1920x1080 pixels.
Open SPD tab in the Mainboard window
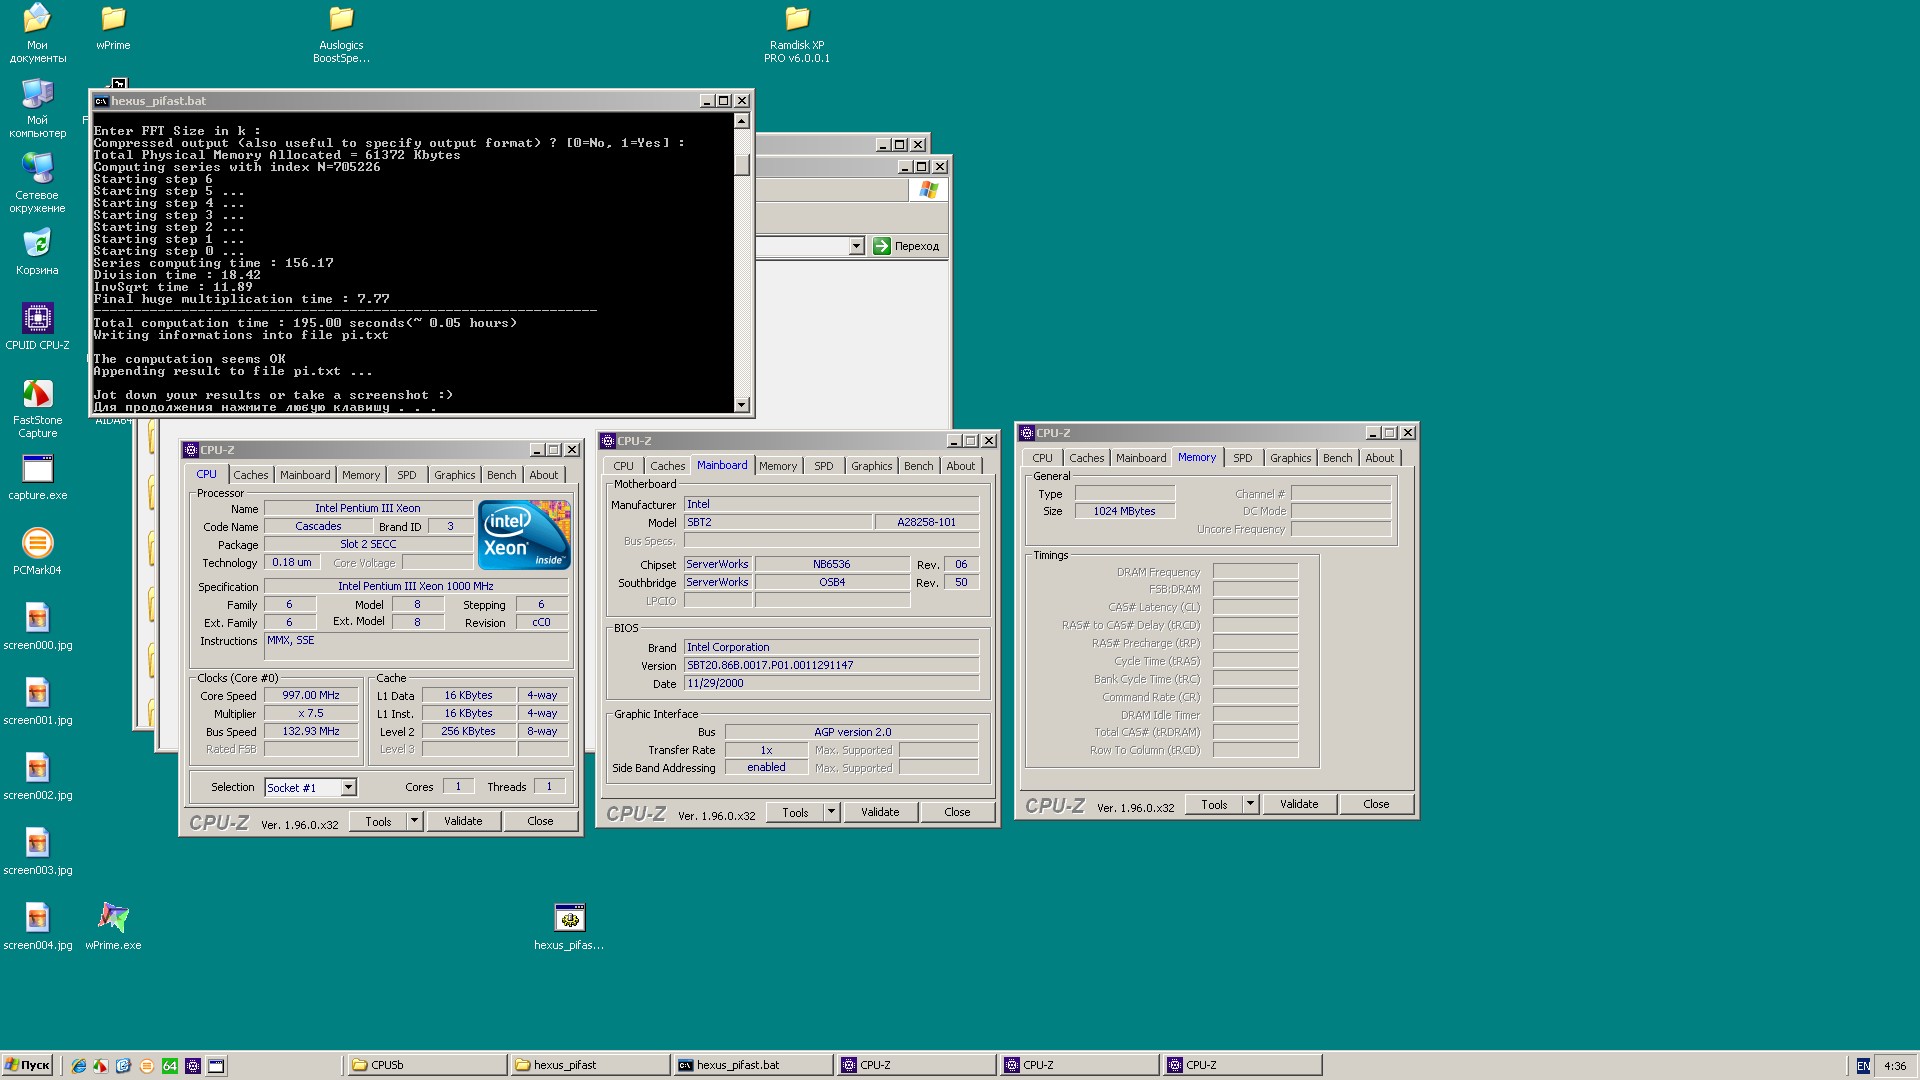click(823, 466)
